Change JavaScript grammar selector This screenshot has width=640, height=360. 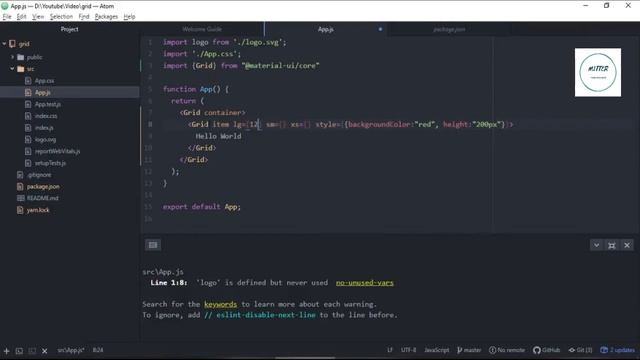(436, 350)
